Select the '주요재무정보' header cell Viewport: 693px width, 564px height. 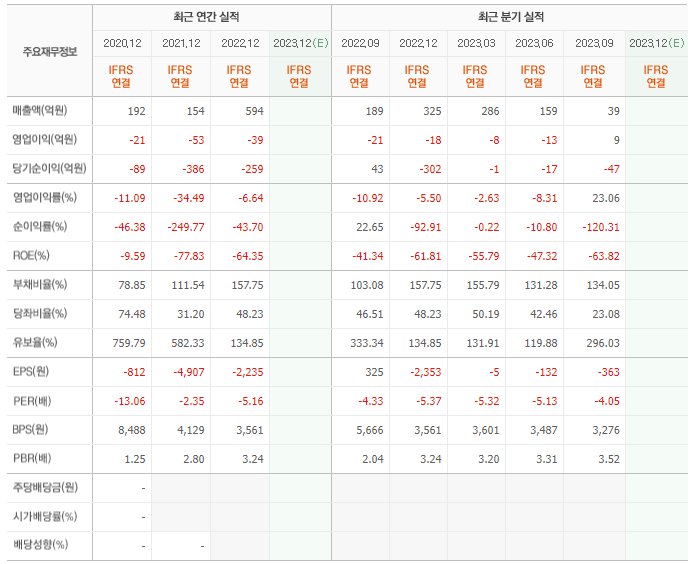point(50,52)
